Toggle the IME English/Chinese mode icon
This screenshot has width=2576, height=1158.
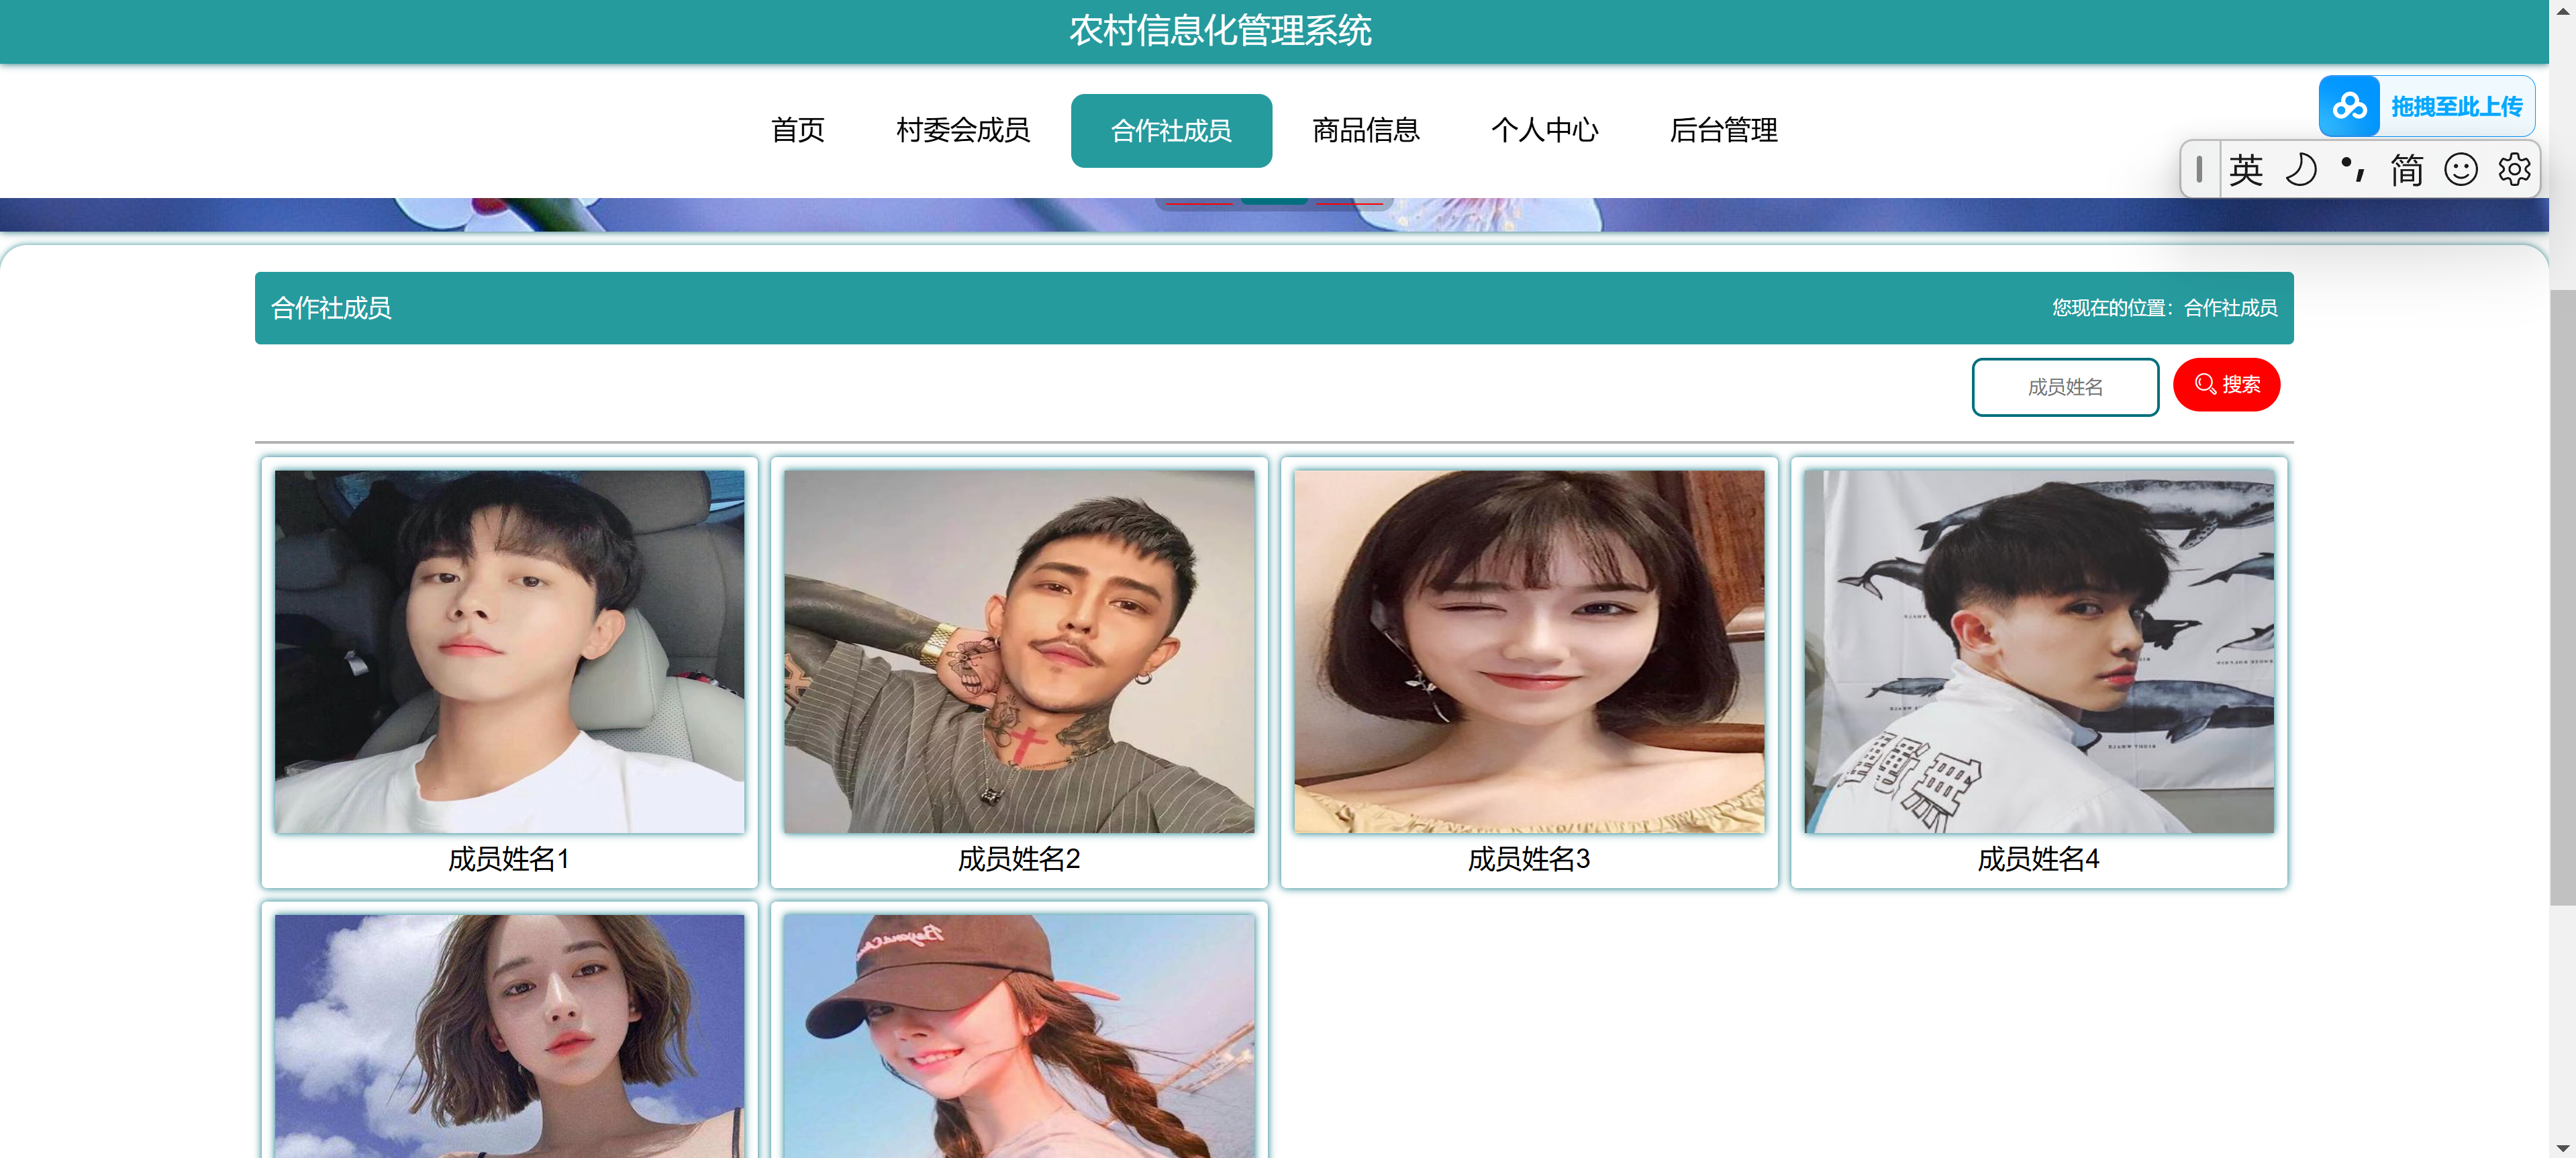[2245, 170]
